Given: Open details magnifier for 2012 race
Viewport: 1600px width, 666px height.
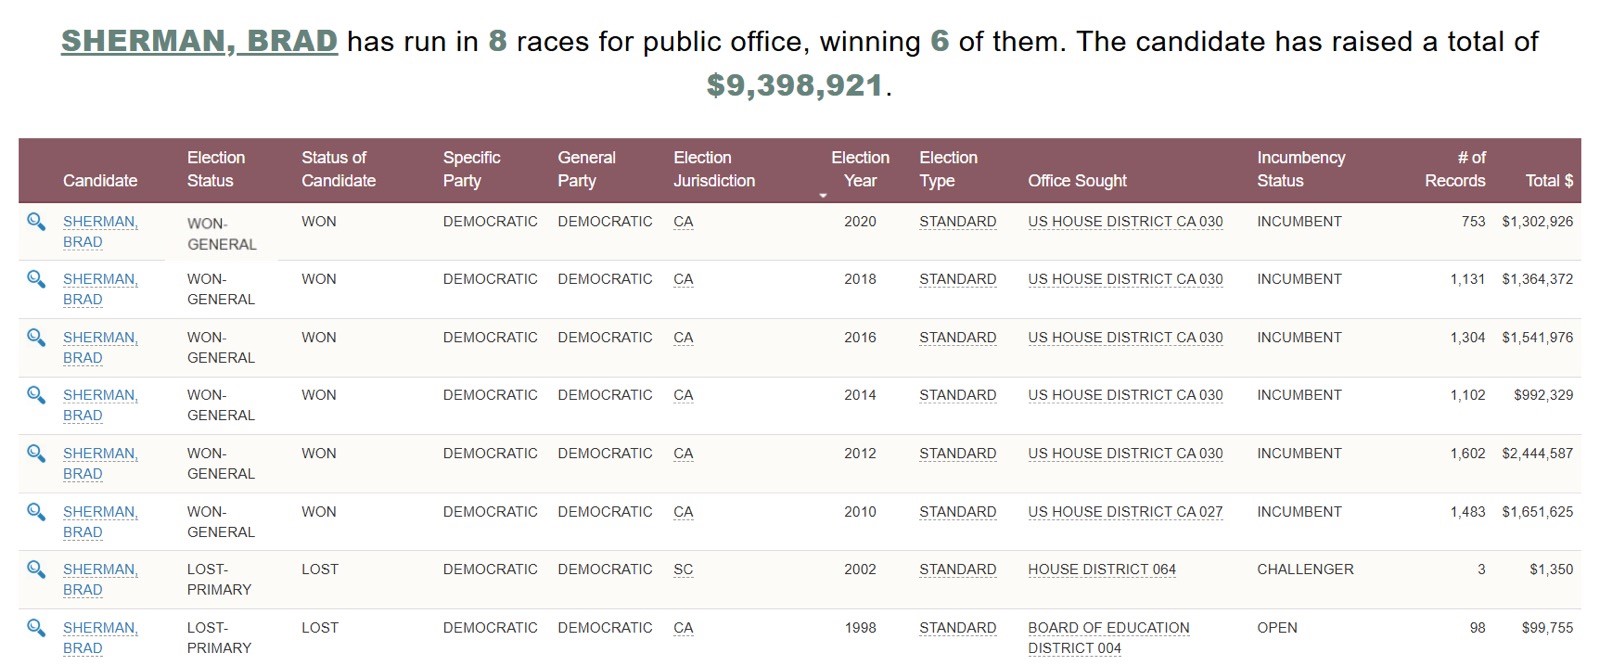Looking at the screenshot, I should point(36,453).
